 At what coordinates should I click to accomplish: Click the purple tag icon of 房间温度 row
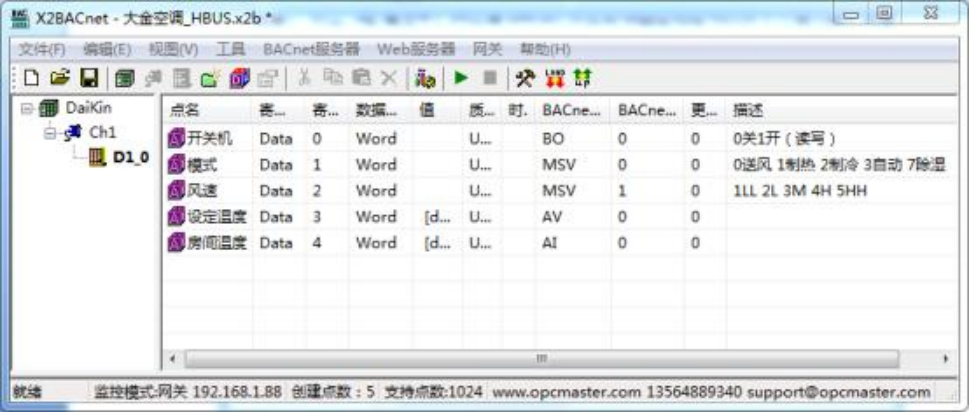pos(176,243)
